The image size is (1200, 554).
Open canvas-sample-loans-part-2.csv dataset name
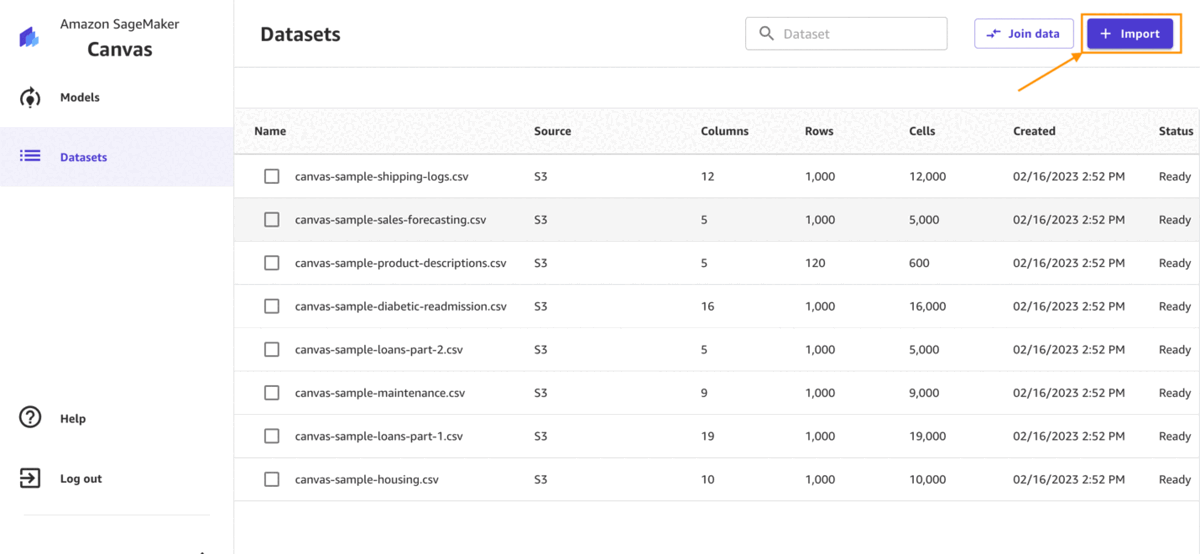379,349
